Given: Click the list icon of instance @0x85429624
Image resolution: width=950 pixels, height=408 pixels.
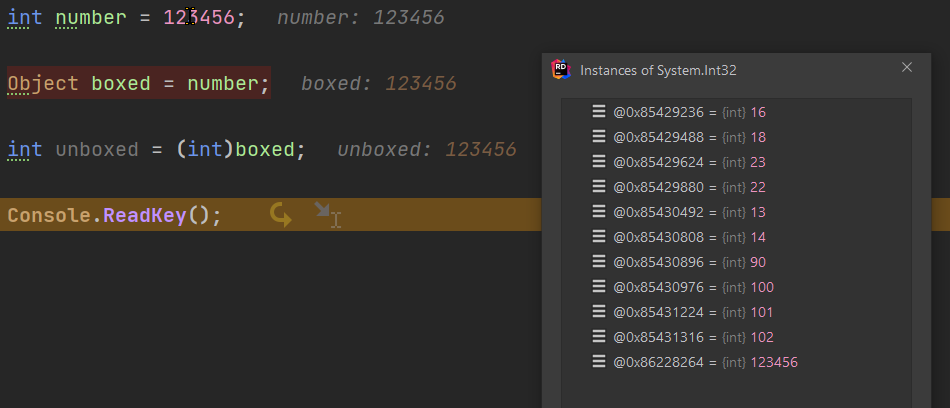Looking at the screenshot, I should click(x=599, y=162).
